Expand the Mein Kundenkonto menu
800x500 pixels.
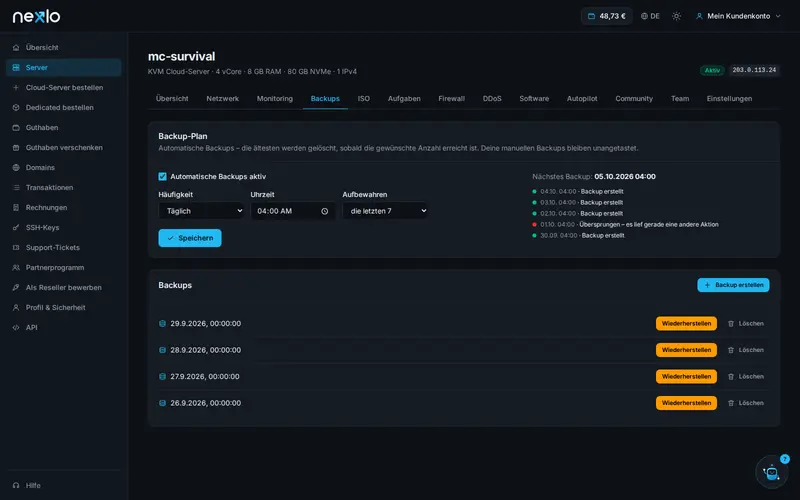(738, 16)
